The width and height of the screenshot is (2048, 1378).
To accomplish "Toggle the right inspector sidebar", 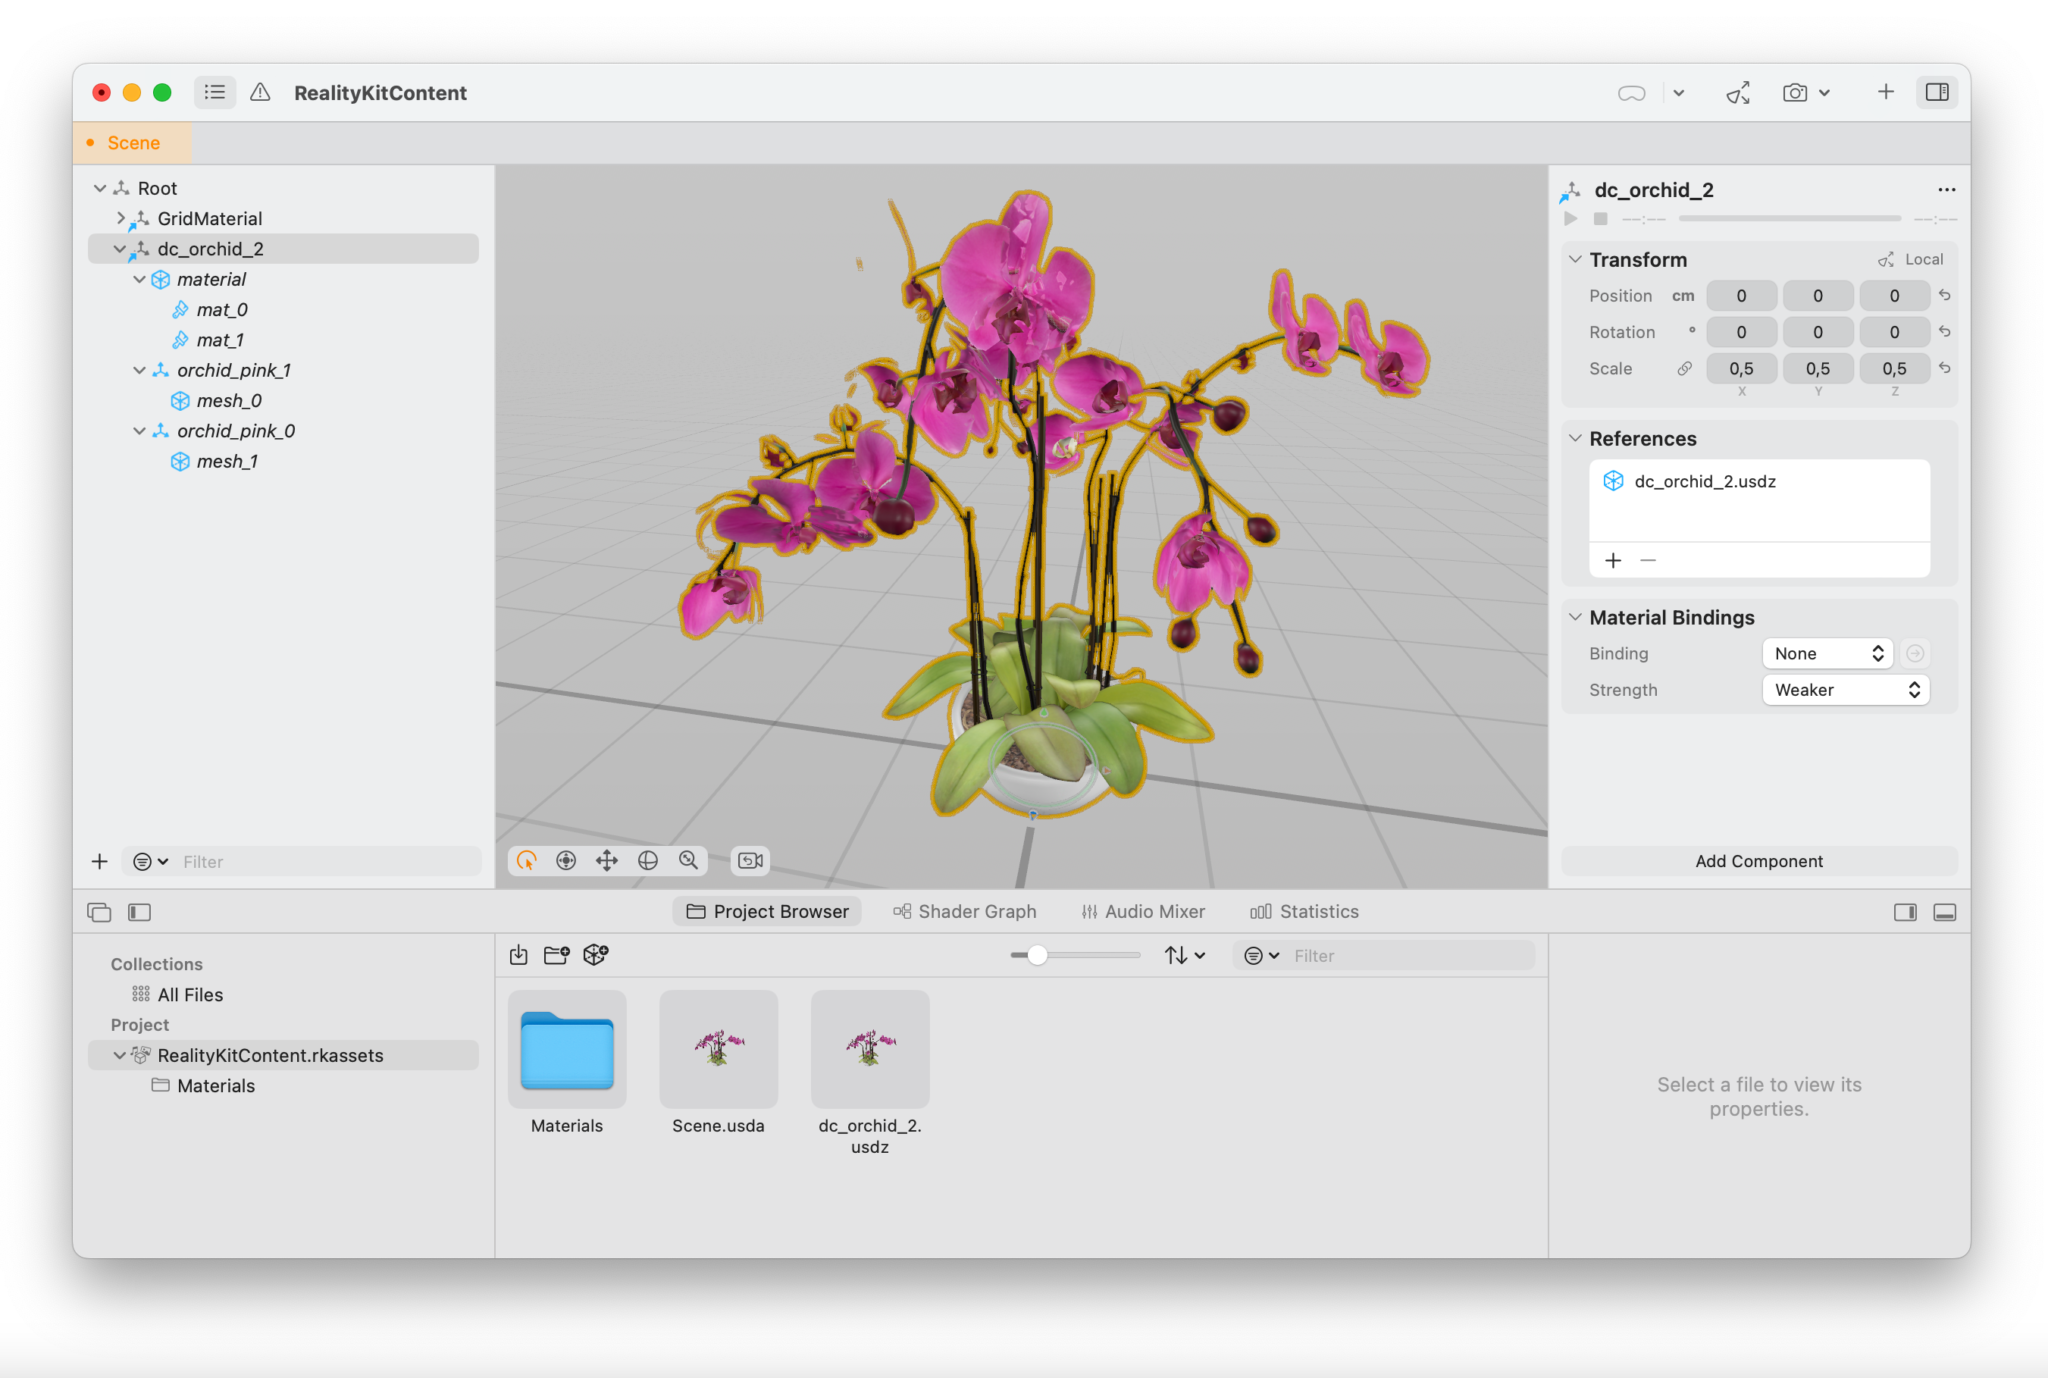I will tap(1938, 92).
